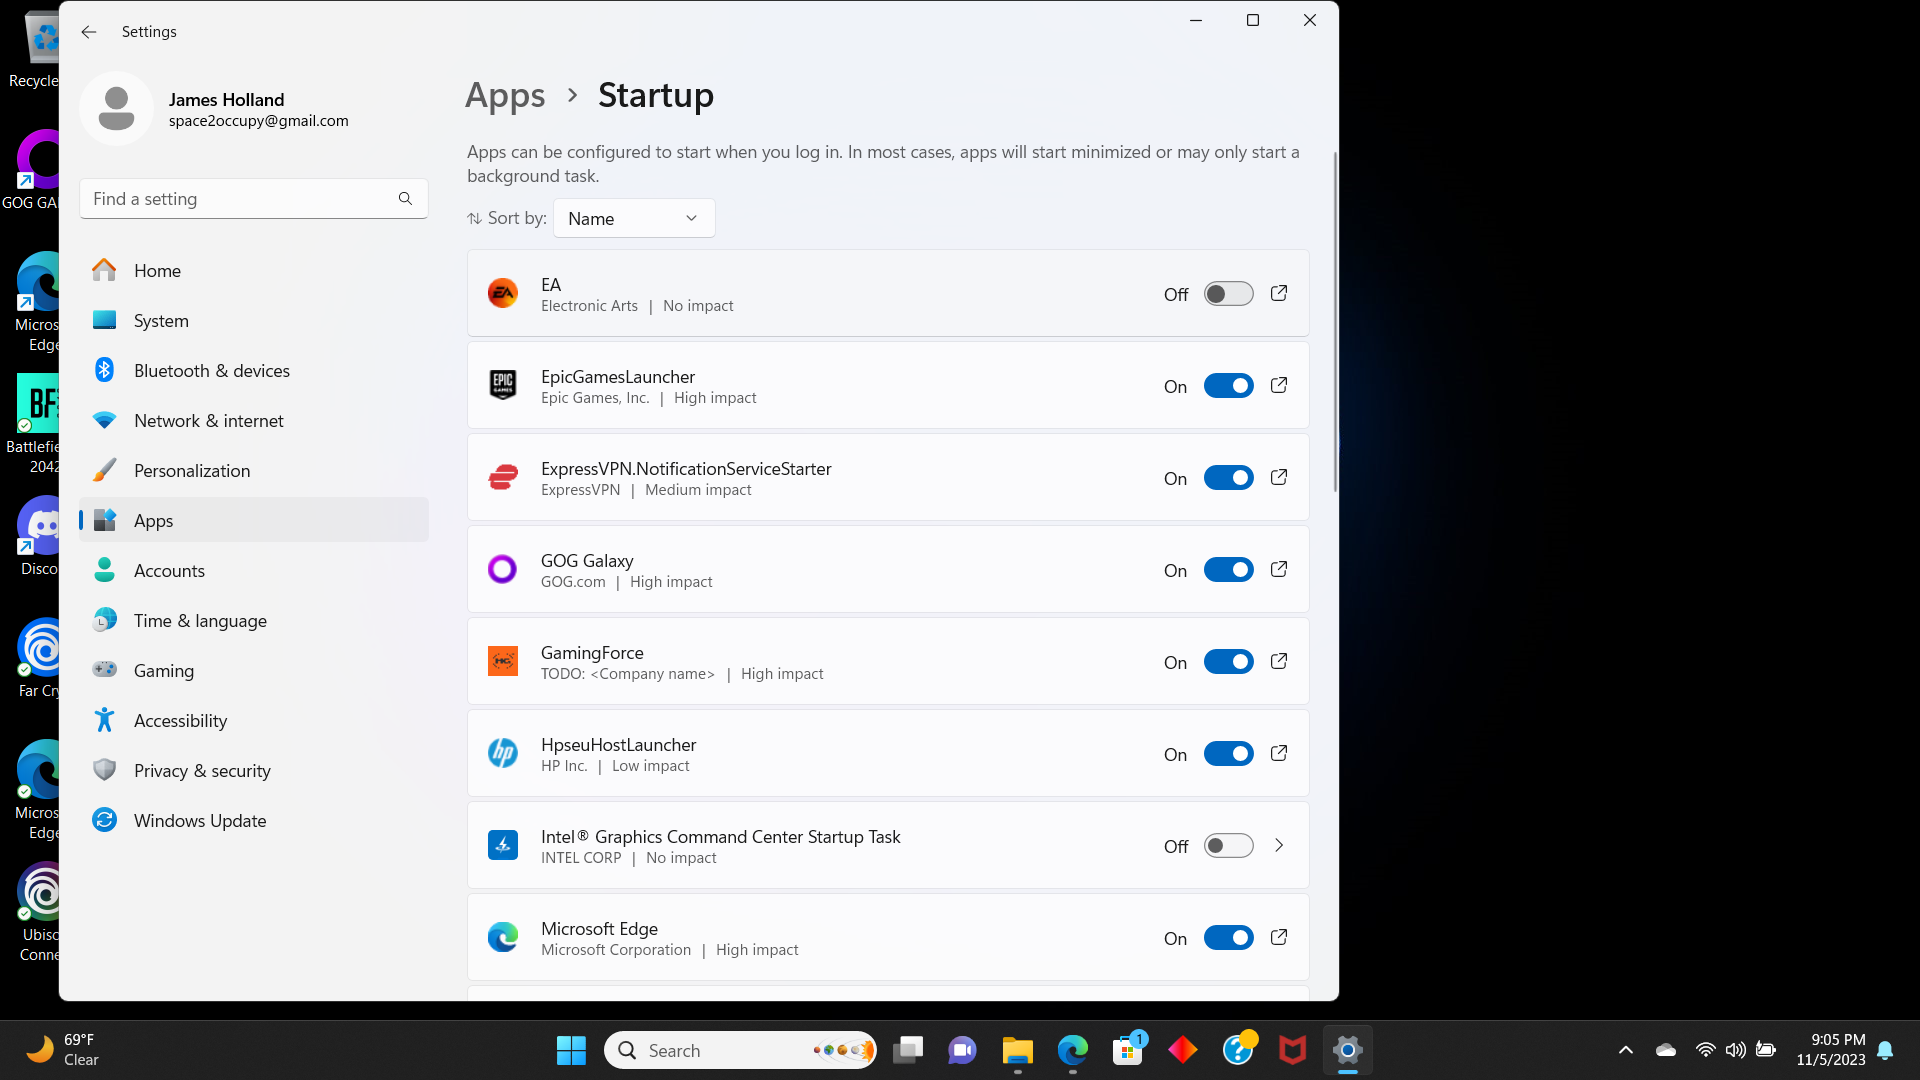
Task: Show hidden icons tray chevron
Action: pyautogui.click(x=1626, y=1050)
